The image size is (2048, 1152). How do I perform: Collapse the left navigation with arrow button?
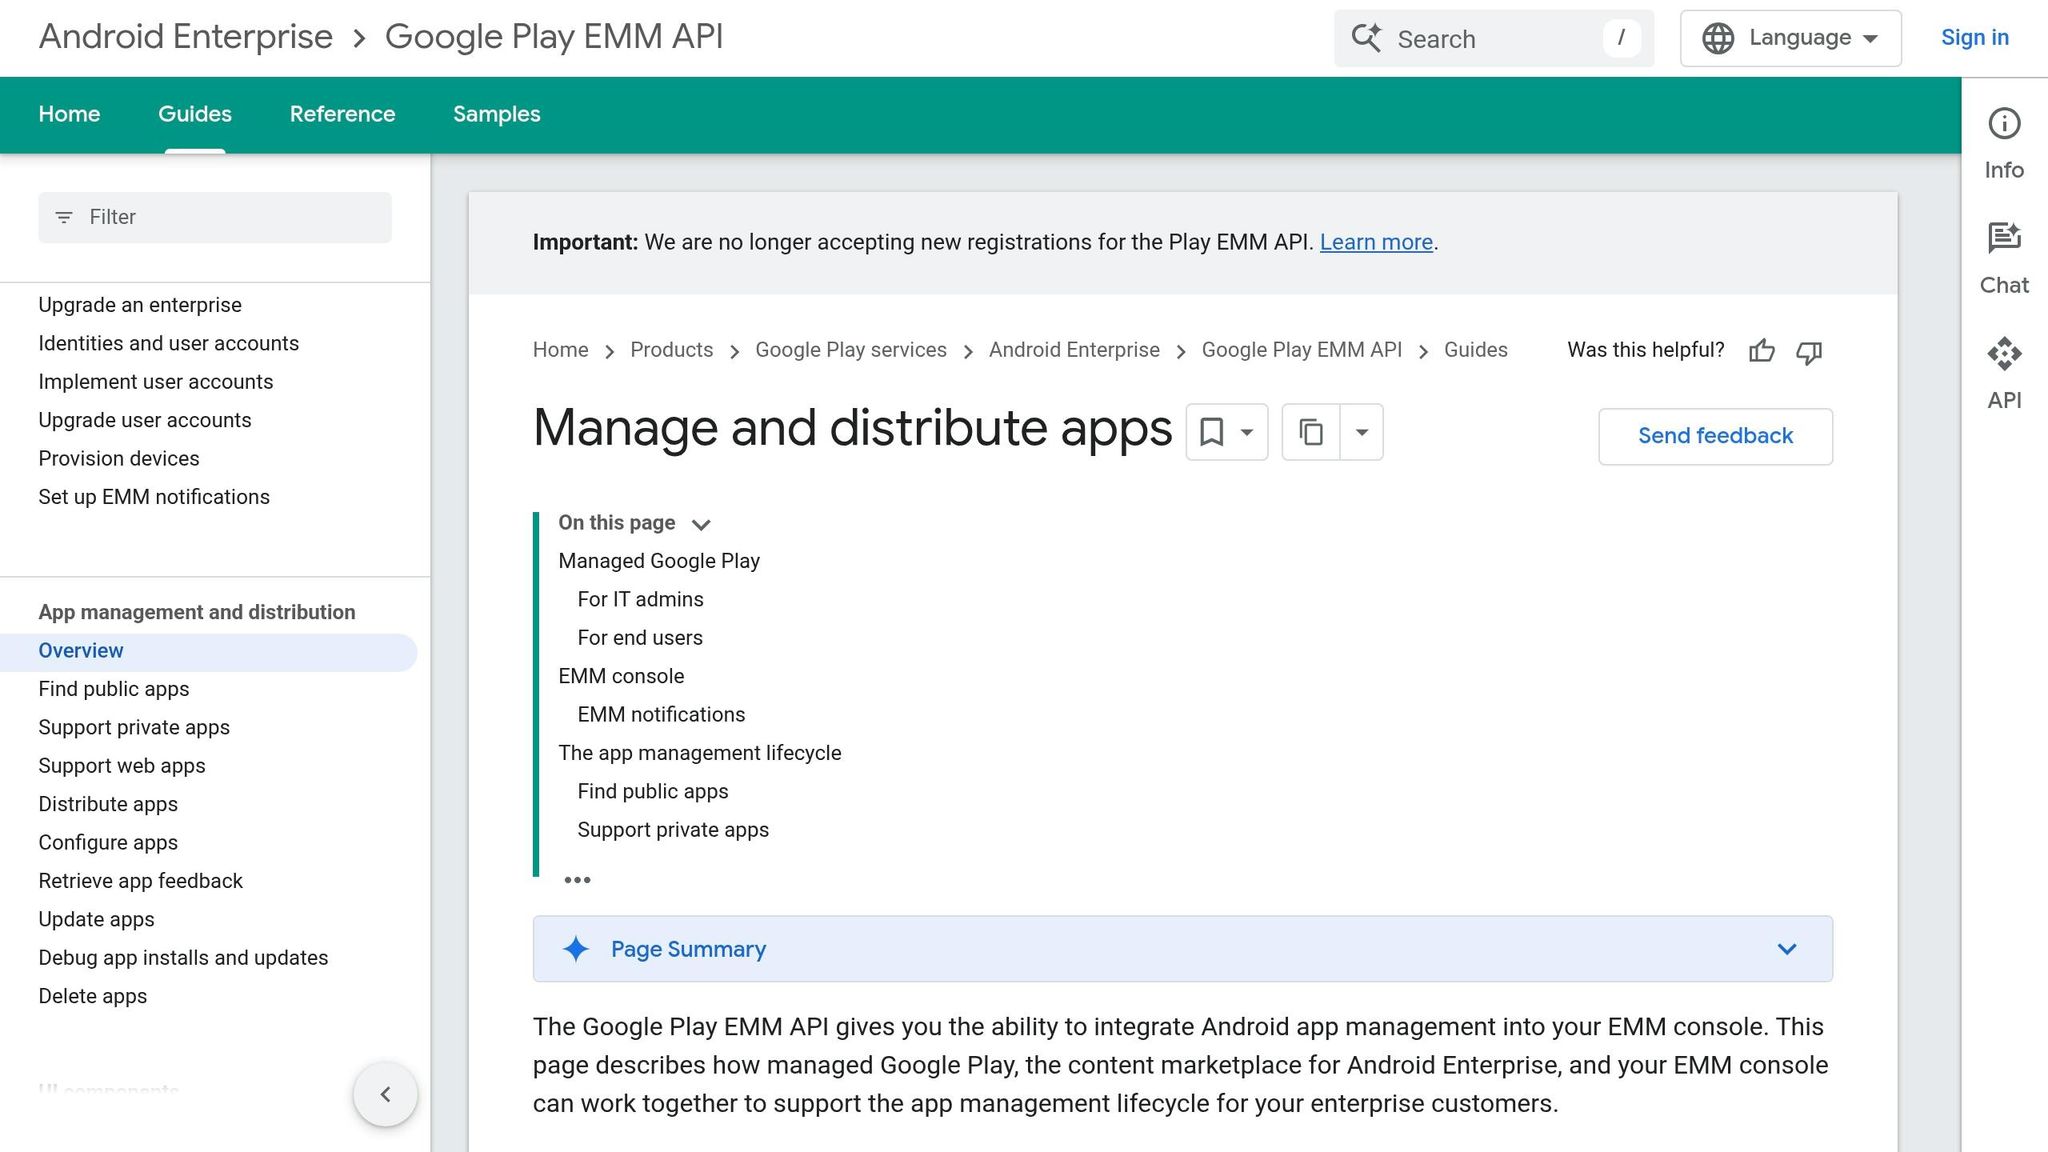point(385,1094)
